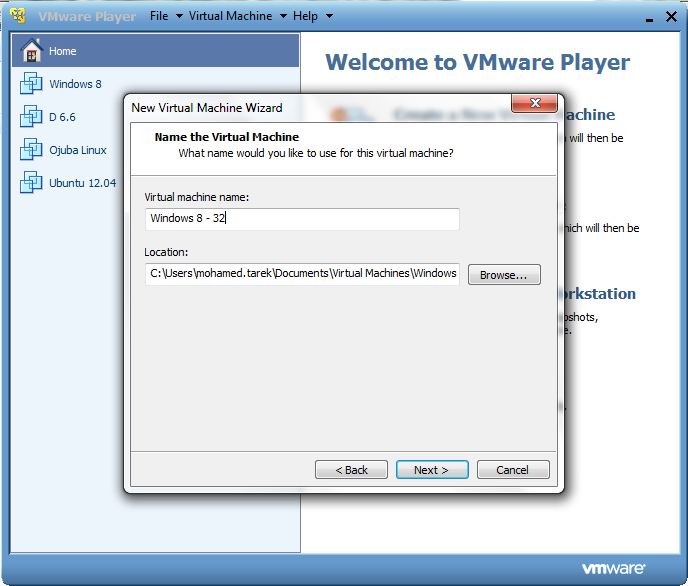Click the VMware Player logo icon
The width and height of the screenshot is (688, 586).
pyautogui.click(x=18, y=16)
